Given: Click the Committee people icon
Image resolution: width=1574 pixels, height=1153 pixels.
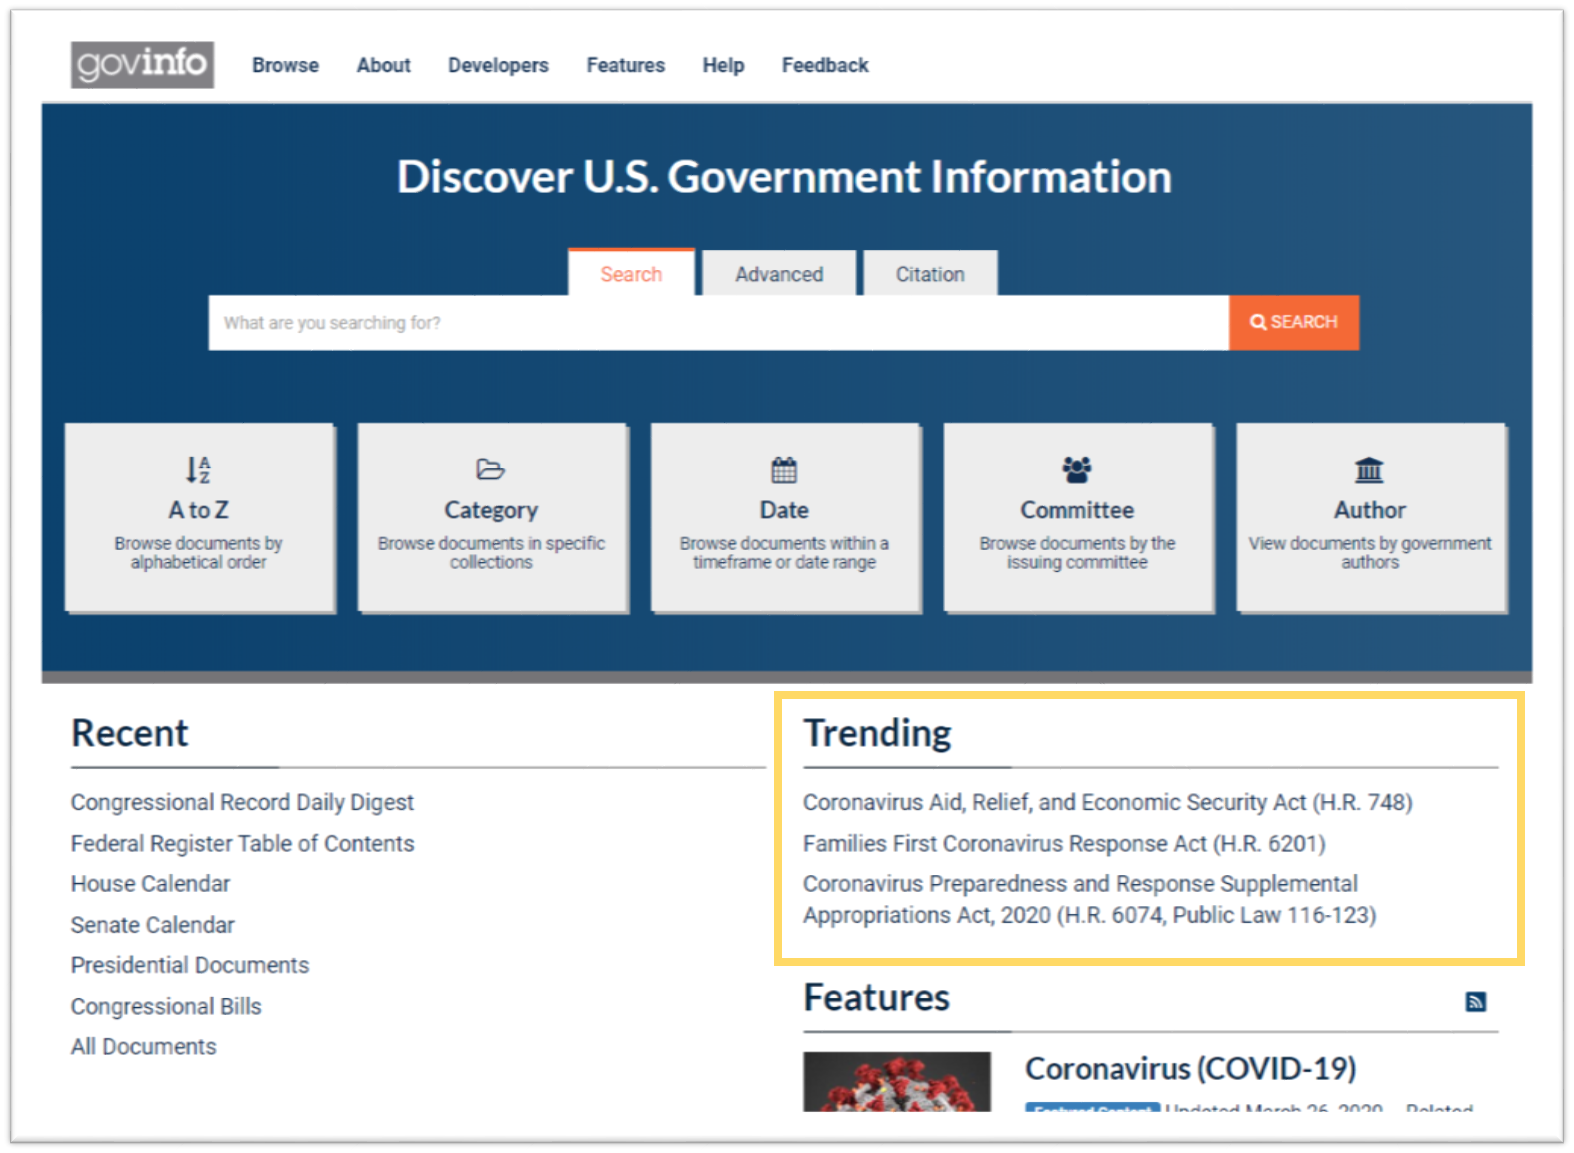Looking at the screenshot, I should (x=1077, y=469).
